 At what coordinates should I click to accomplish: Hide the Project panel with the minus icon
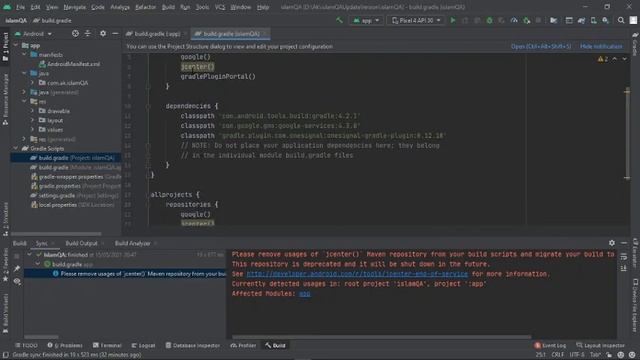115,33
